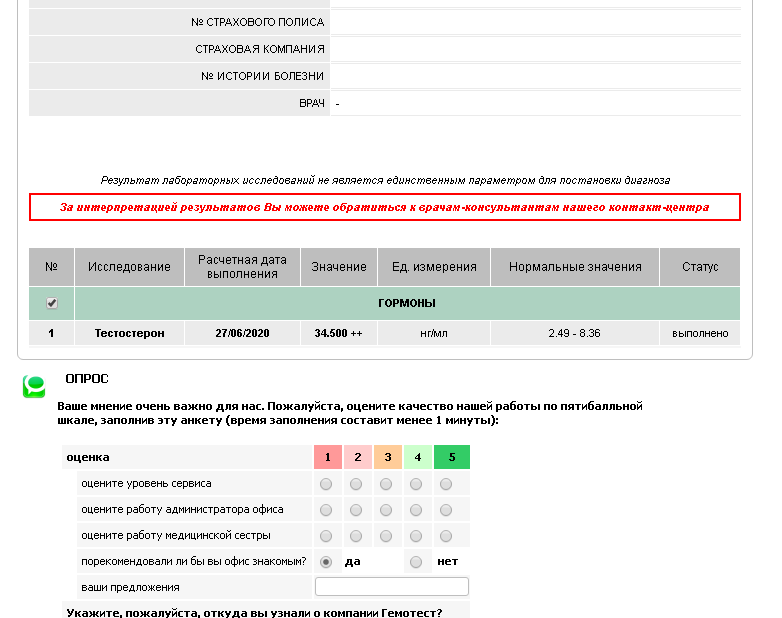Click the 'Исследование' column header
This screenshot has width=782, height=618.
click(x=129, y=267)
